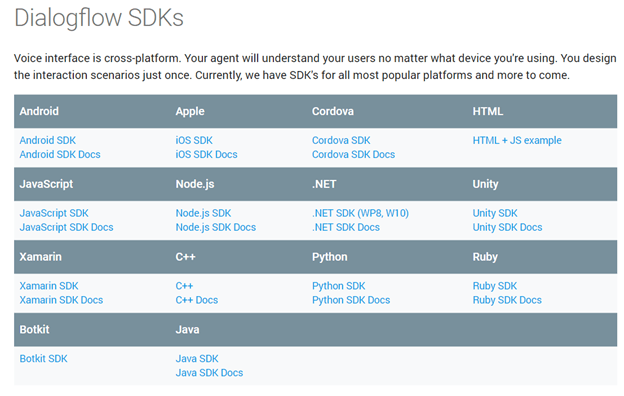The image size is (624, 396).
Task: Click the Cordova column header
Action: [x=333, y=111]
